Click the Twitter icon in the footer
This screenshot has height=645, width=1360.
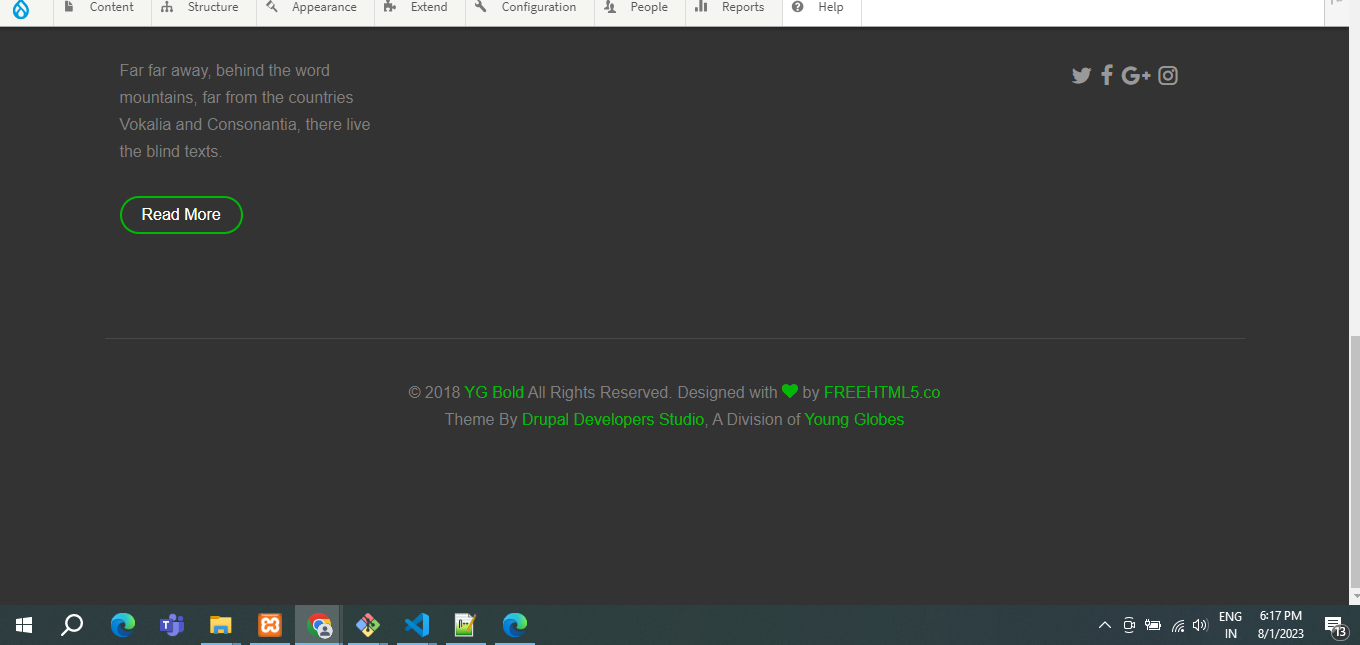coord(1081,76)
